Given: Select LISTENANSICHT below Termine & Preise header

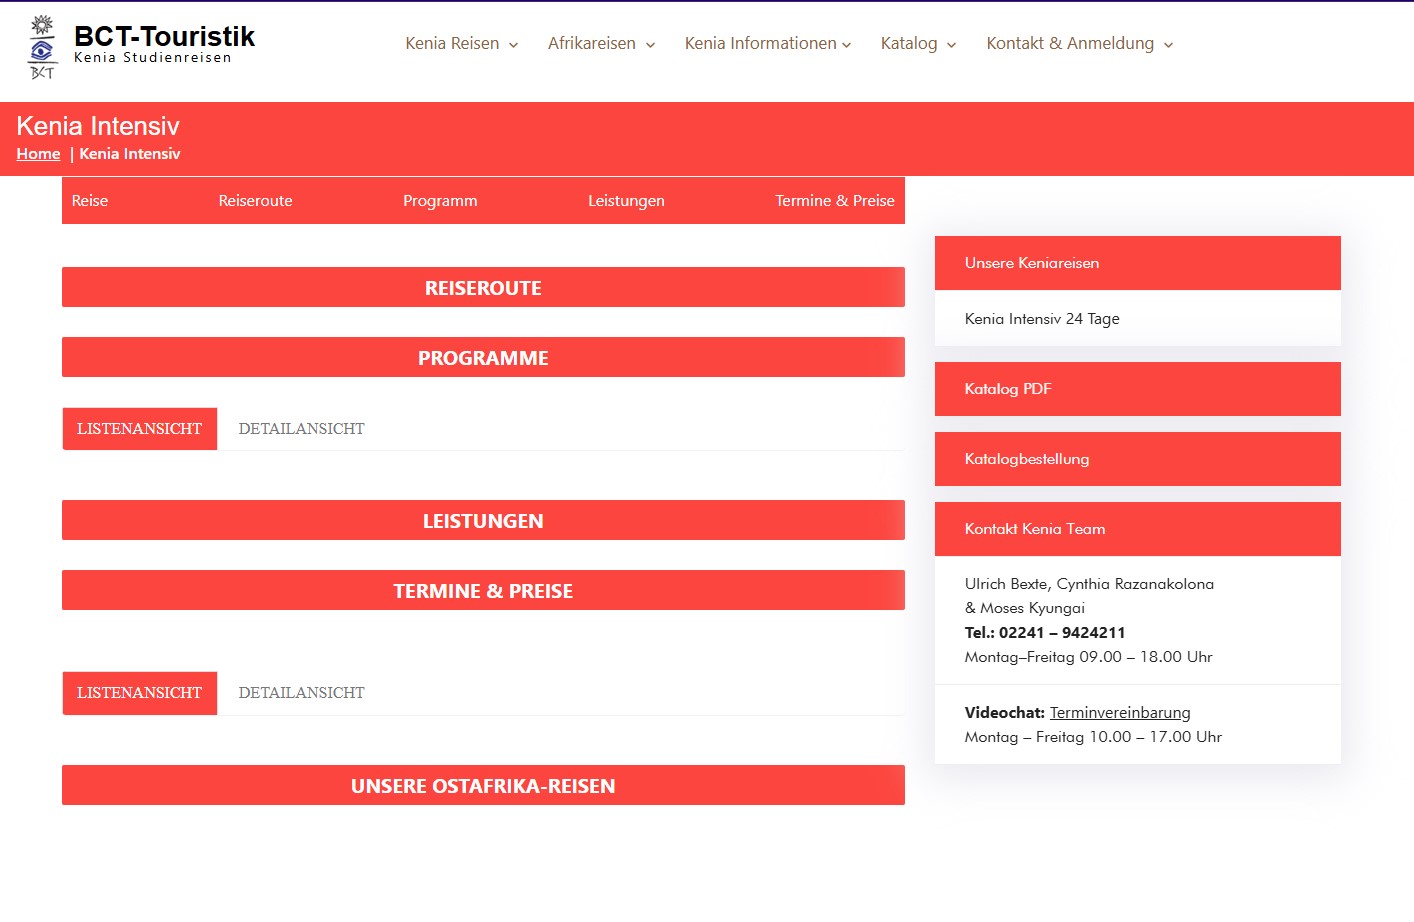Looking at the screenshot, I should click(x=140, y=693).
